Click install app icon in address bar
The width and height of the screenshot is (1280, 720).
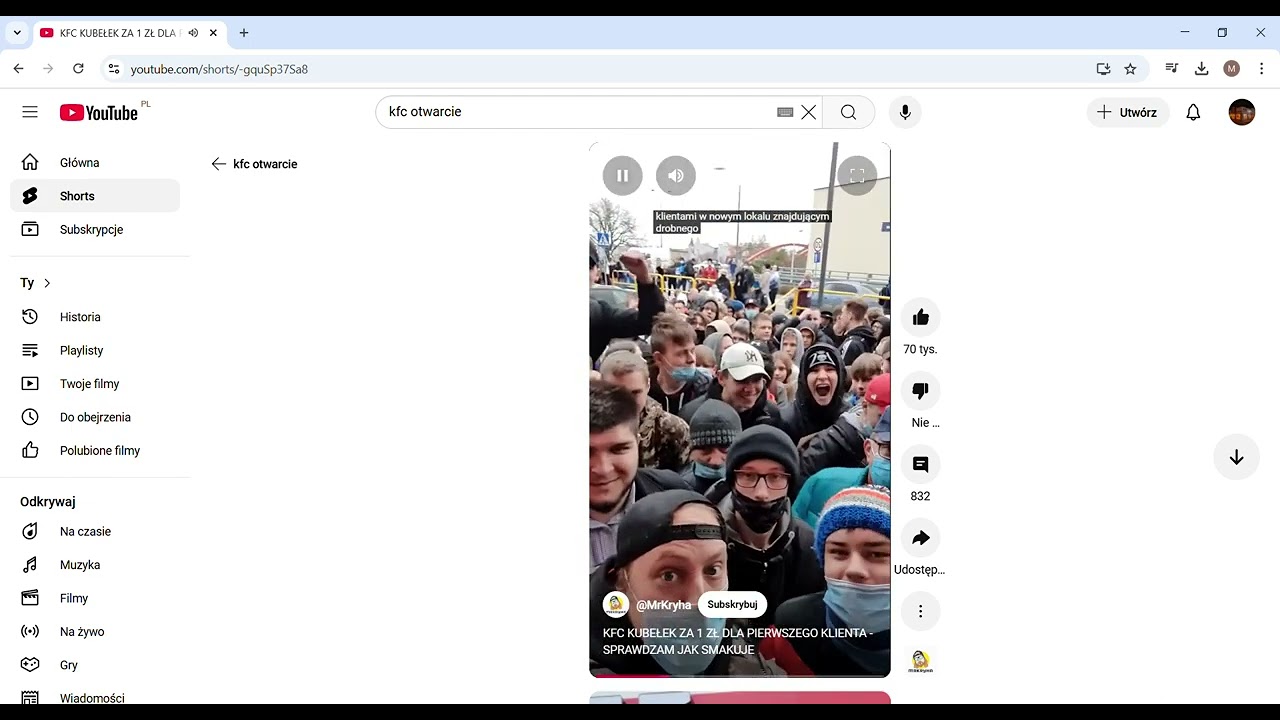click(1103, 69)
